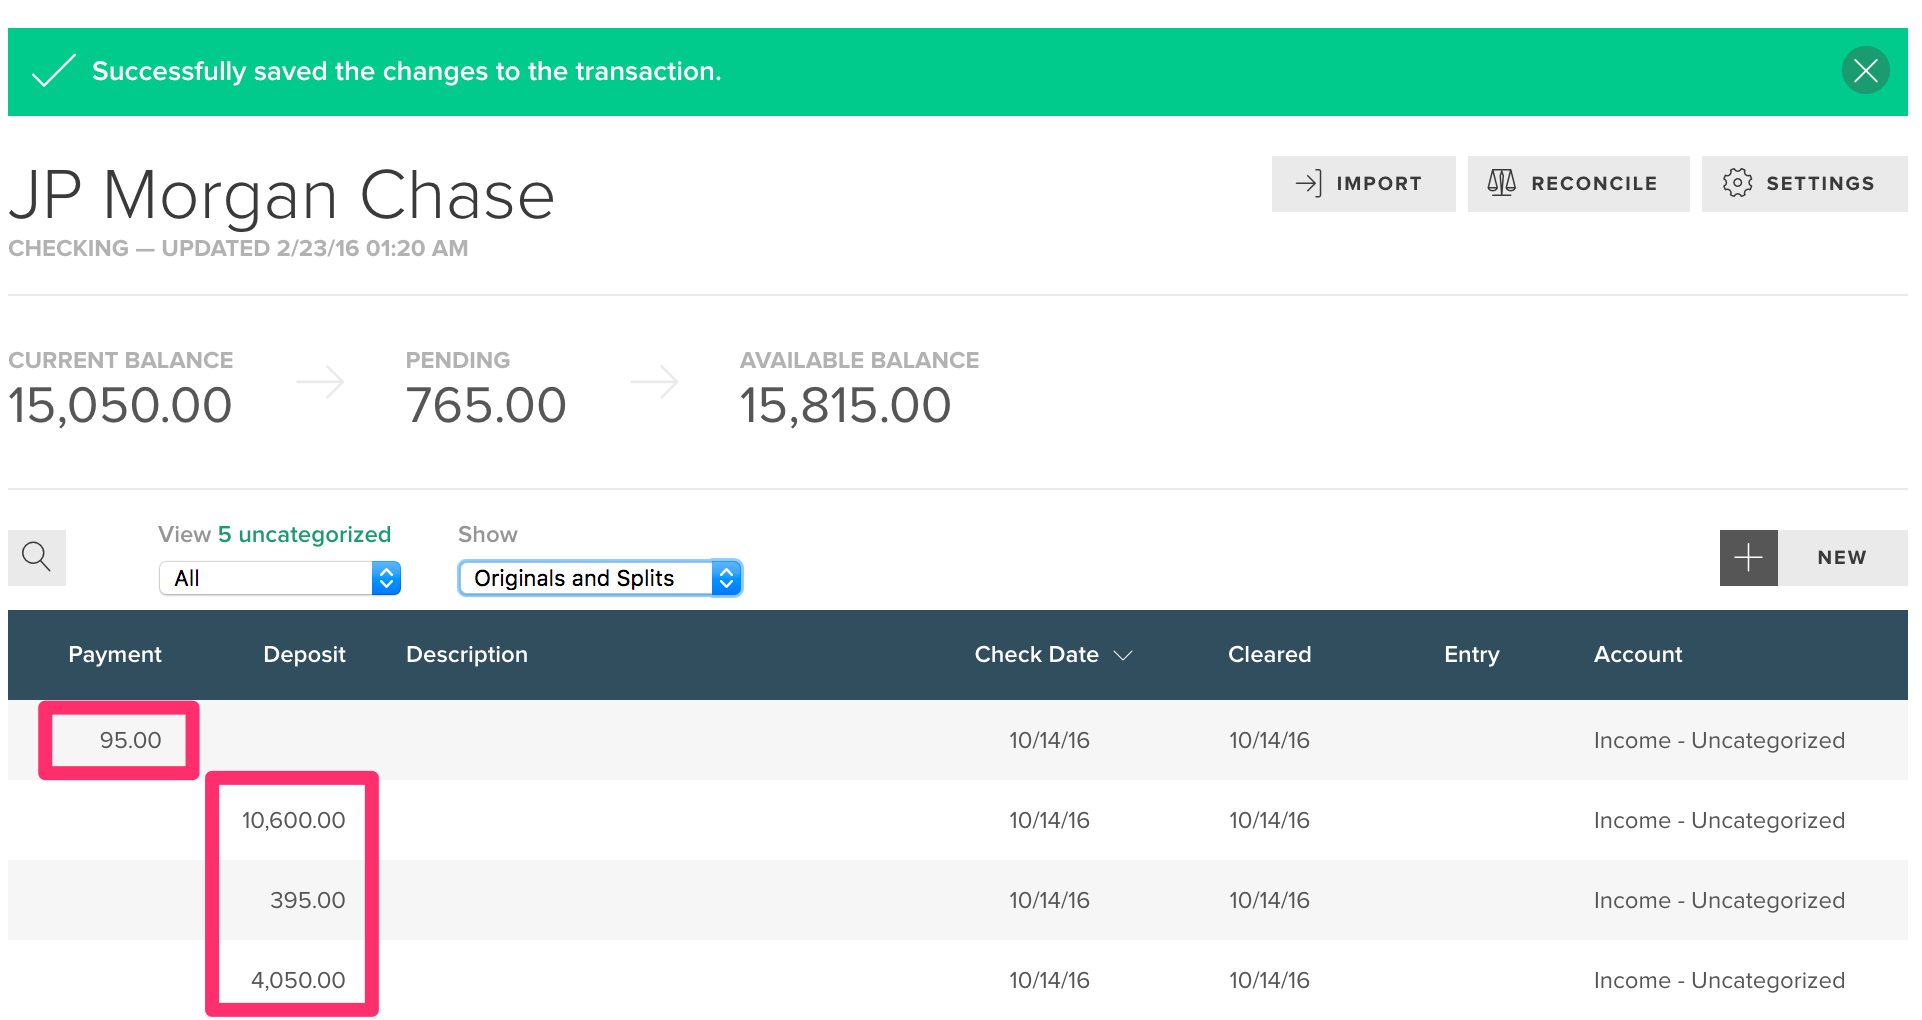This screenshot has width=1922, height=1020.
Task: Click the checkmark icon in the banner
Action: (54, 71)
